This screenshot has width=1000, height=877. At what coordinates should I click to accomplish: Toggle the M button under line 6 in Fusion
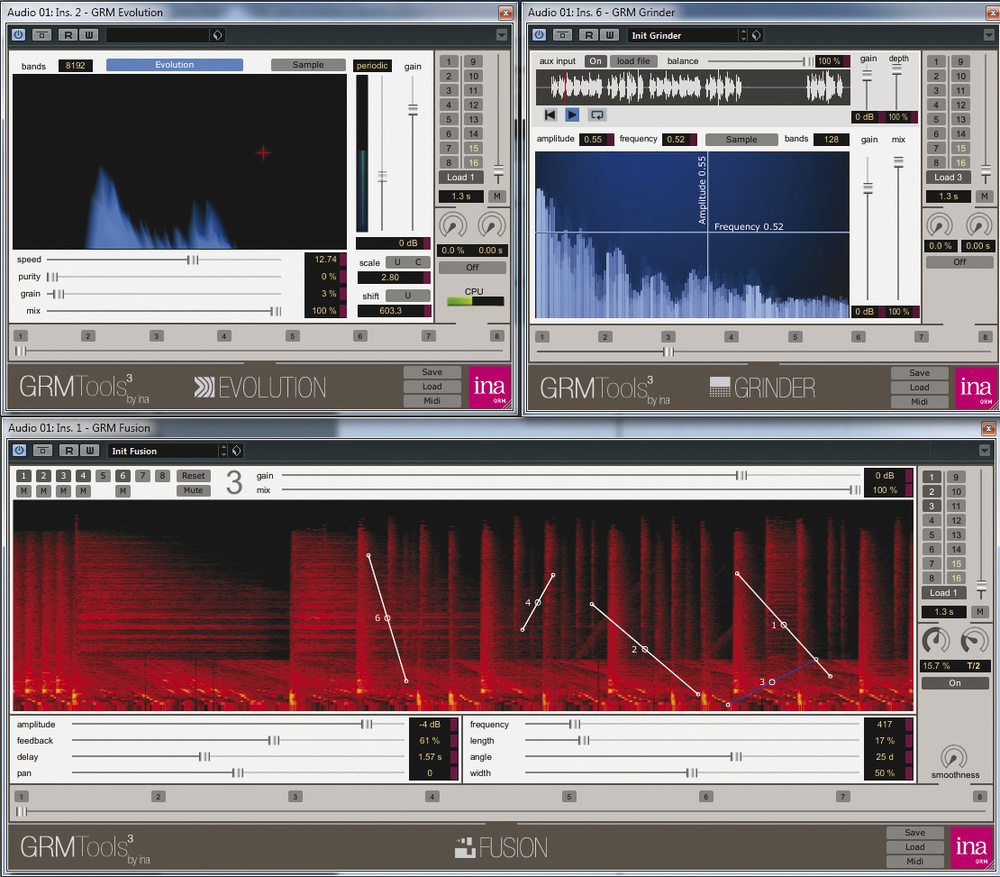(123, 490)
